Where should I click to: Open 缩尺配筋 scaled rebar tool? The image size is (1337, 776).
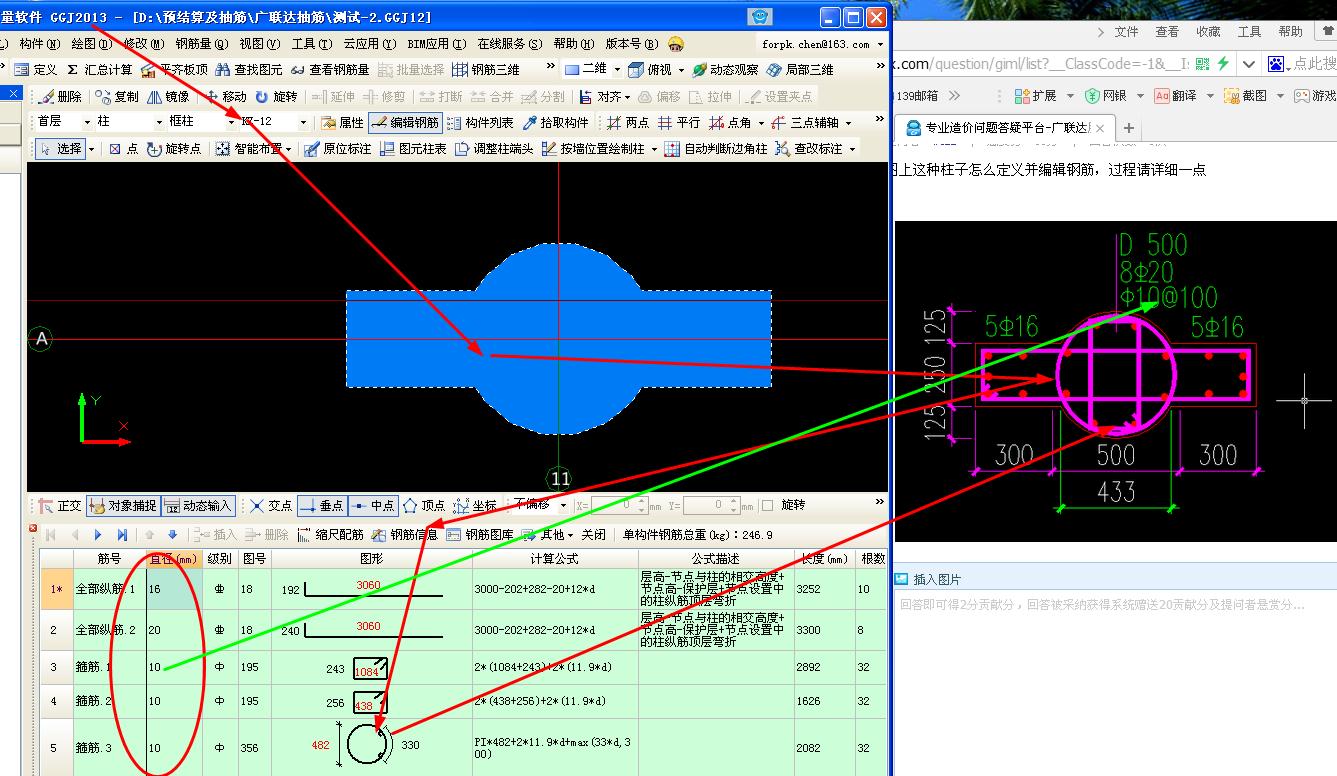(331, 535)
